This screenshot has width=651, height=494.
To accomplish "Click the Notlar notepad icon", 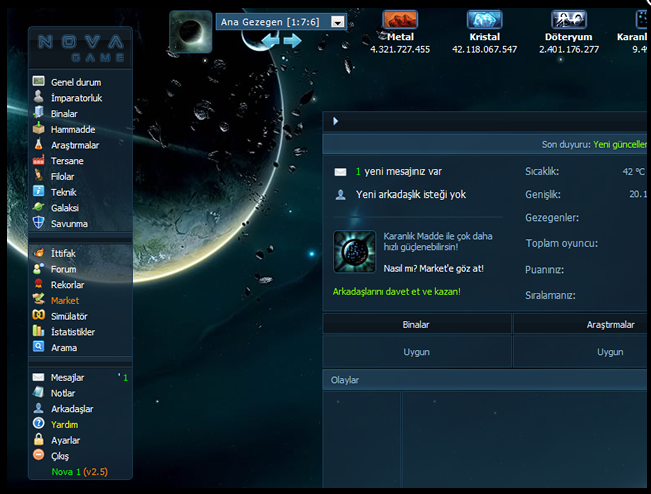I will coord(39,392).
